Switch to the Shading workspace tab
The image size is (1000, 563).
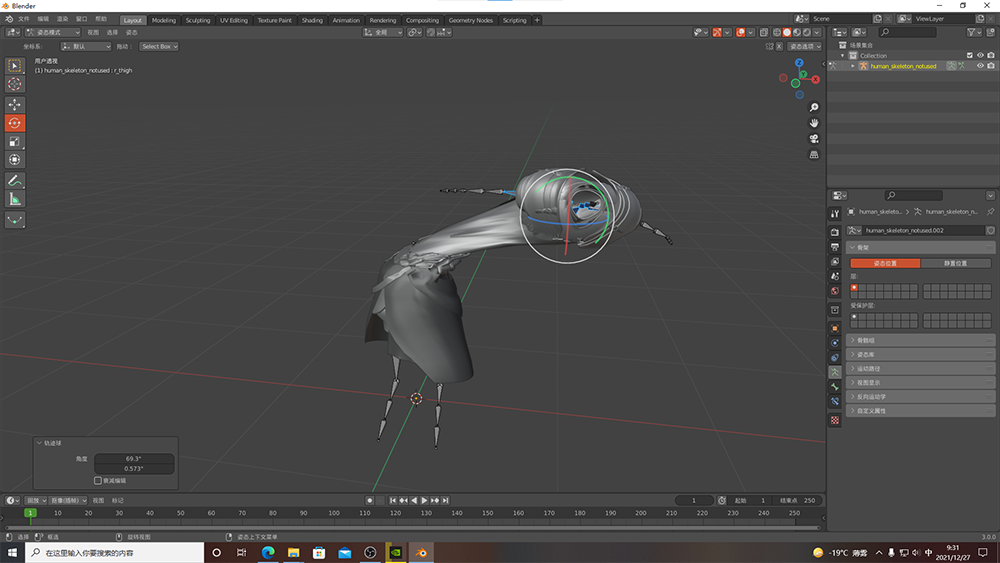pyautogui.click(x=312, y=20)
